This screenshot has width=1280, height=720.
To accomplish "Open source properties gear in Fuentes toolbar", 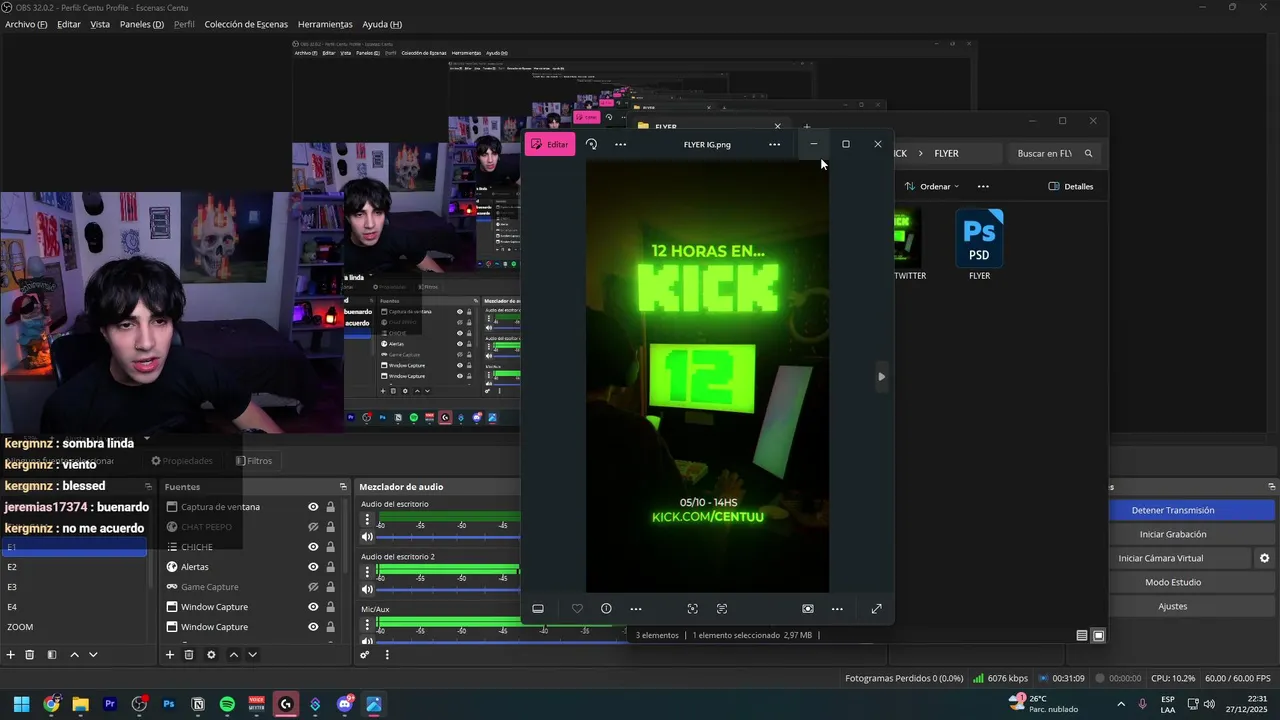I will coord(211,655).
